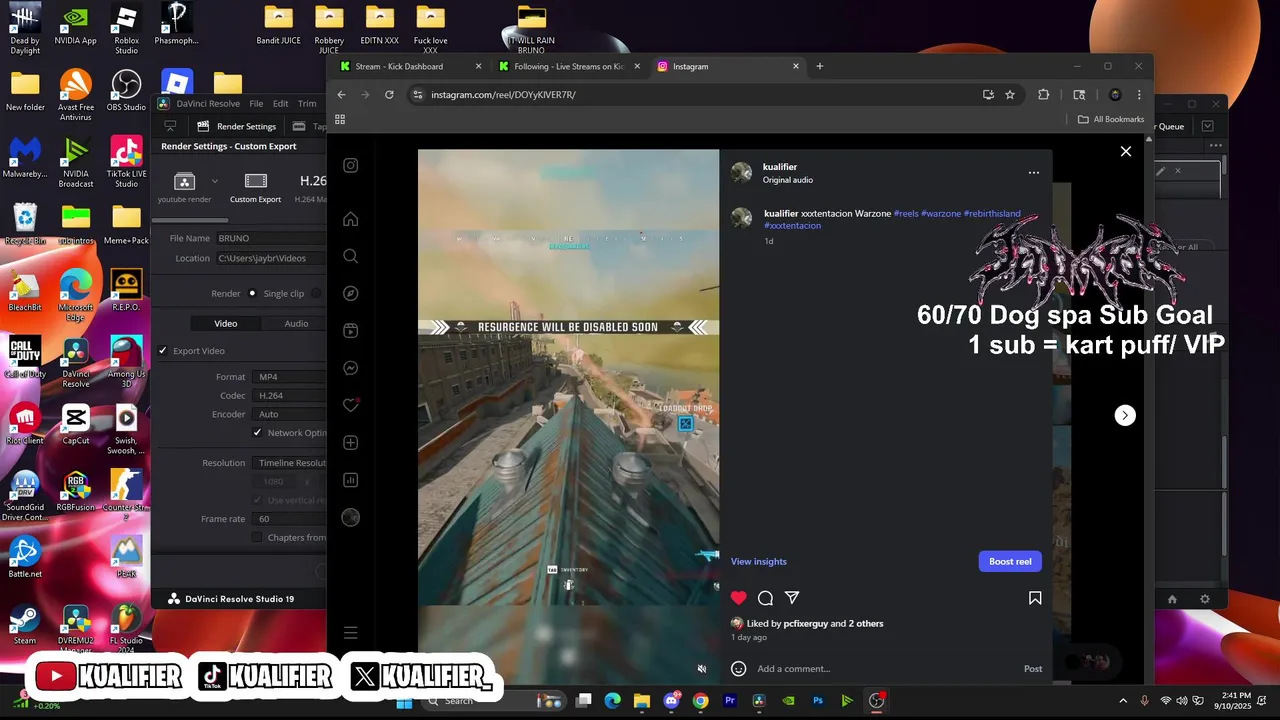The height and width of the screenshot is (720, 1280).
Task: Switch to the Audio tab in render settings
Action: click(x=296, y=323)
